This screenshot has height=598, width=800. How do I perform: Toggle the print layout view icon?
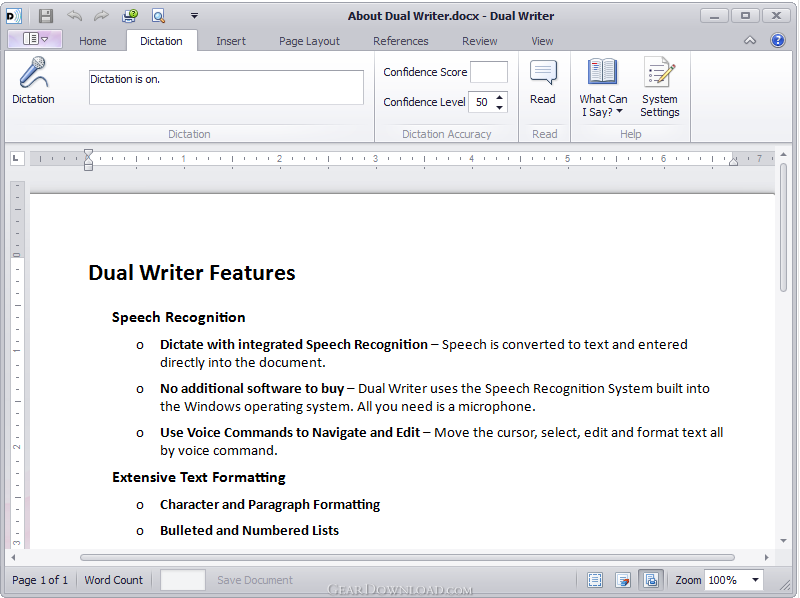click(651, 580)
